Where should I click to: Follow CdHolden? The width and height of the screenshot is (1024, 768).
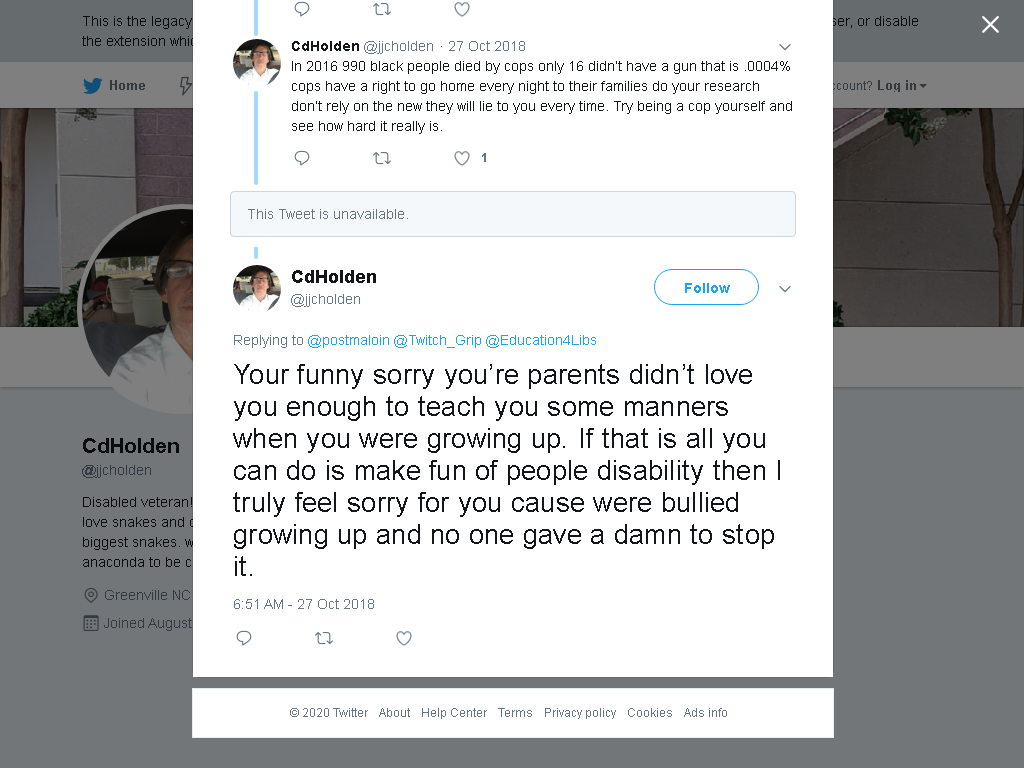tap(706, 287)
